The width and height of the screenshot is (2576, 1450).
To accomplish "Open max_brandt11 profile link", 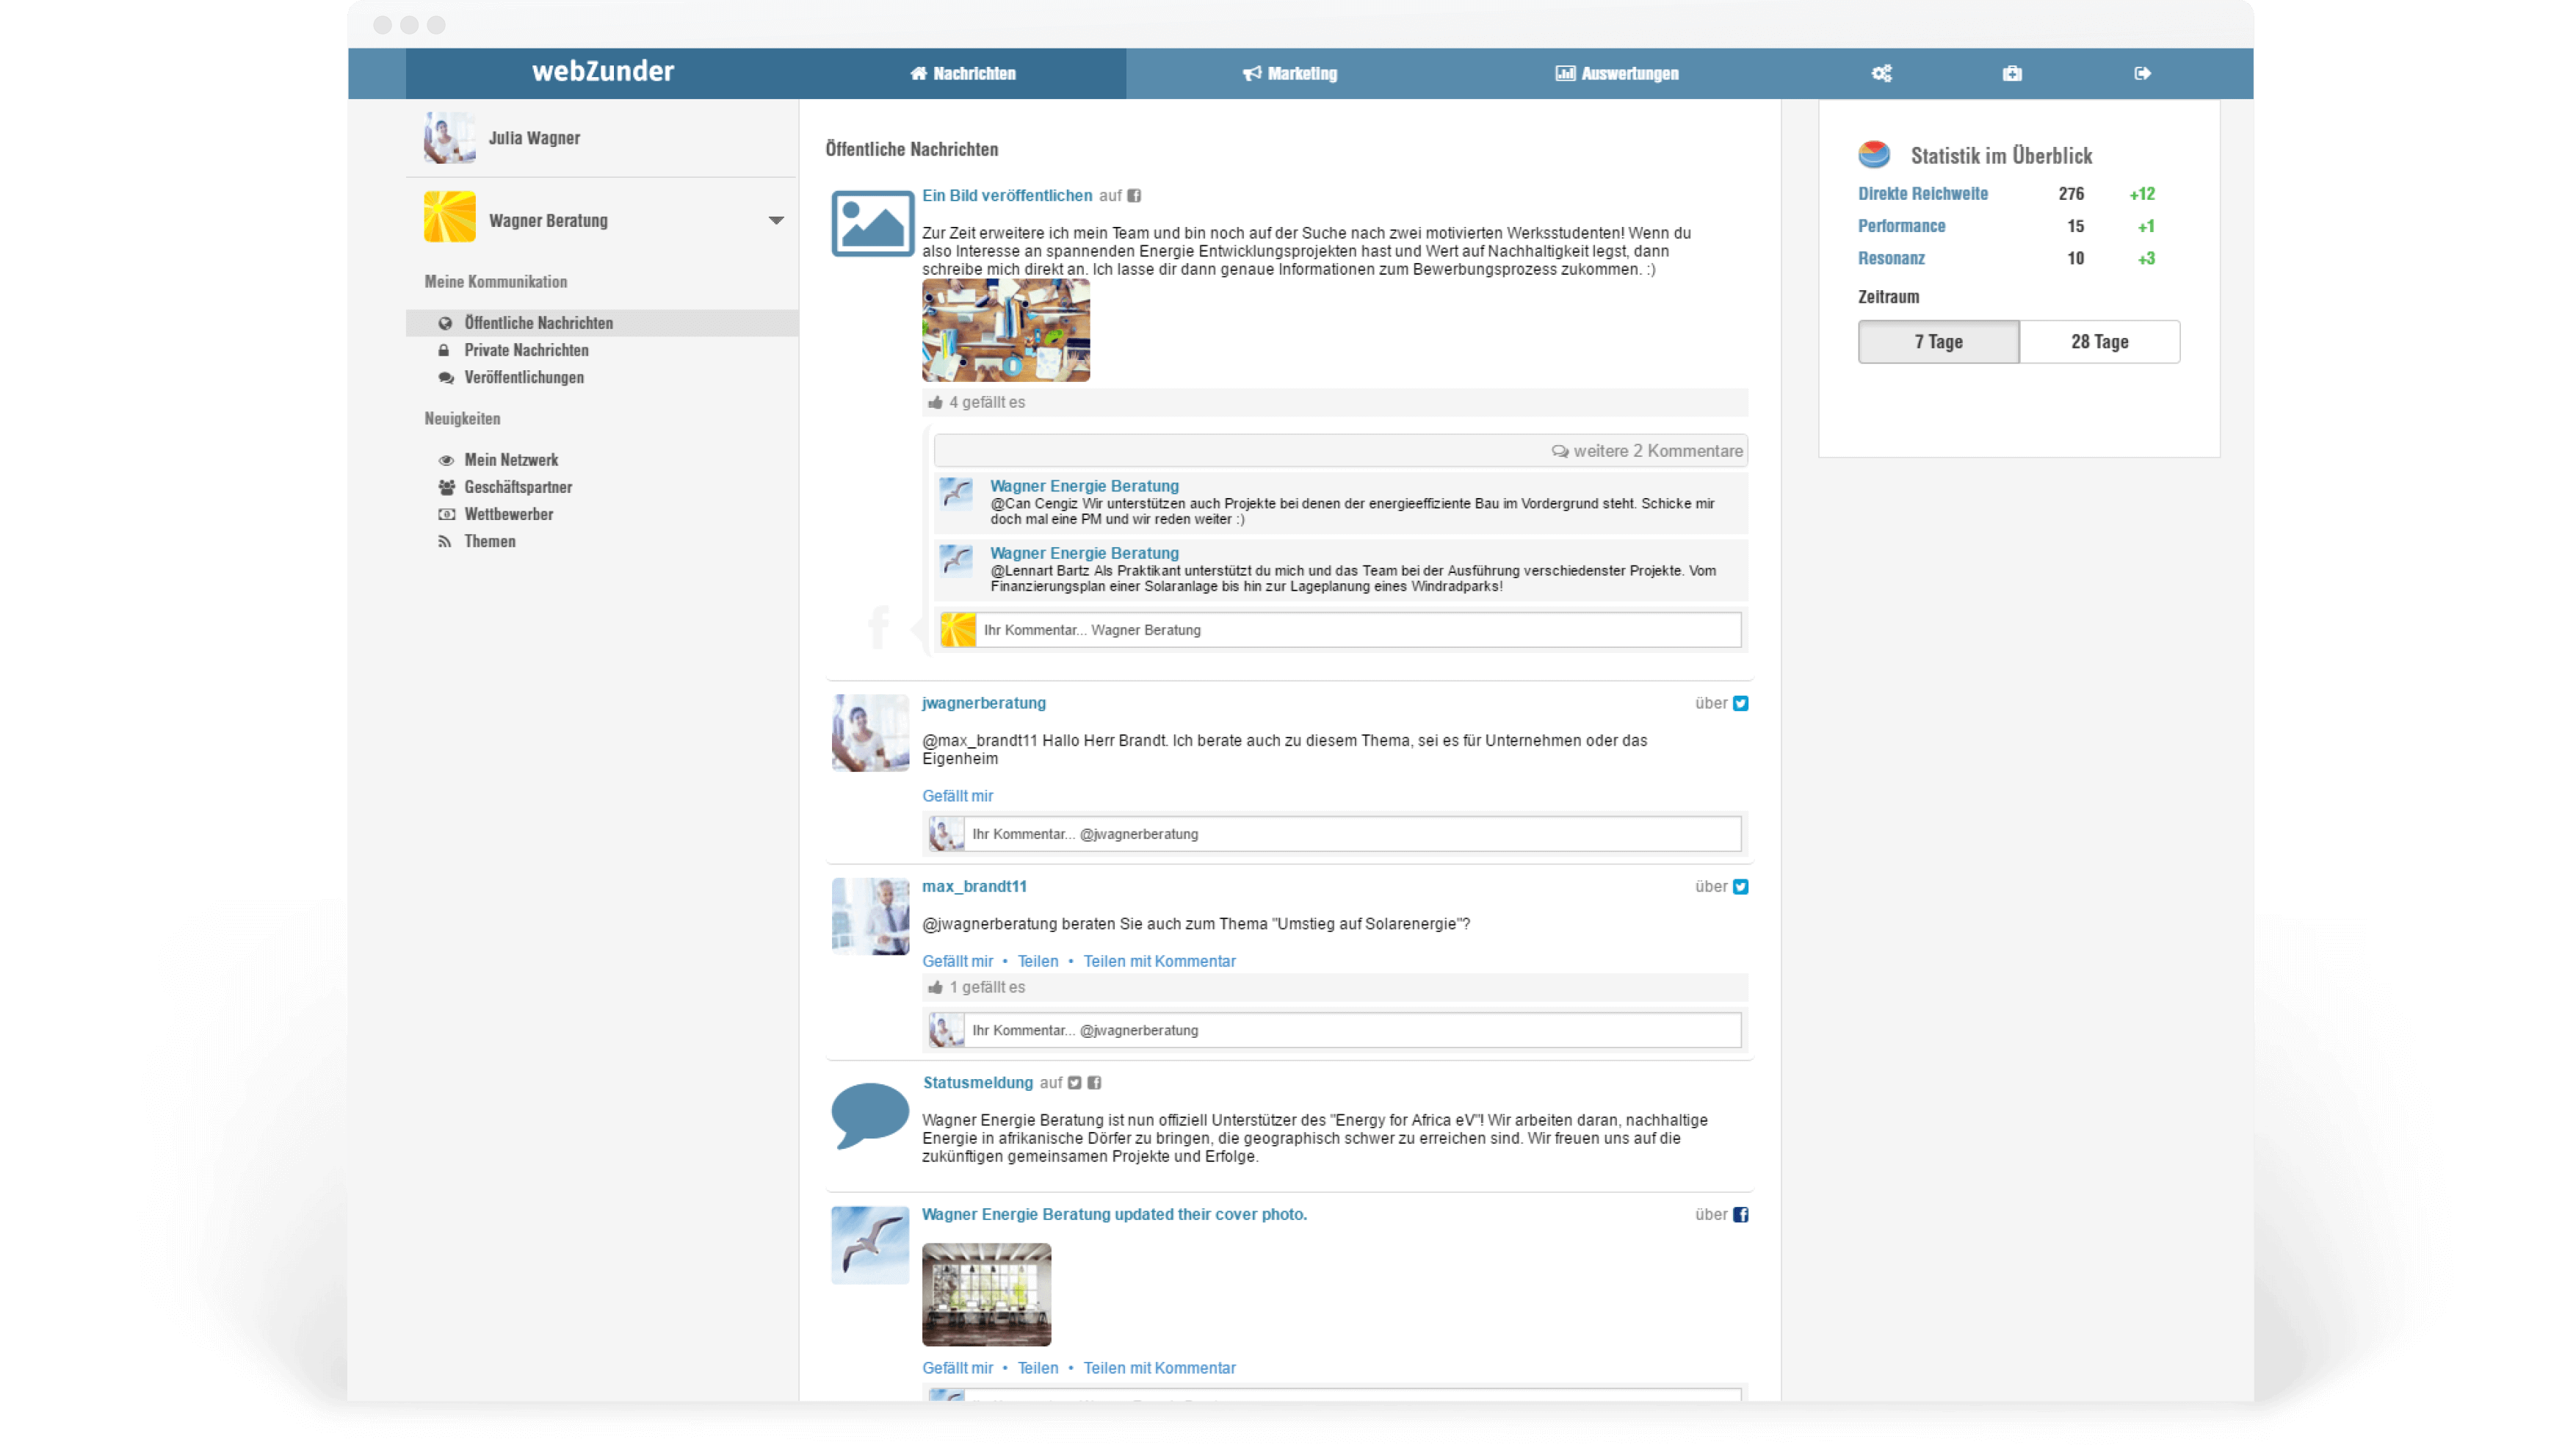I will 974,886.
